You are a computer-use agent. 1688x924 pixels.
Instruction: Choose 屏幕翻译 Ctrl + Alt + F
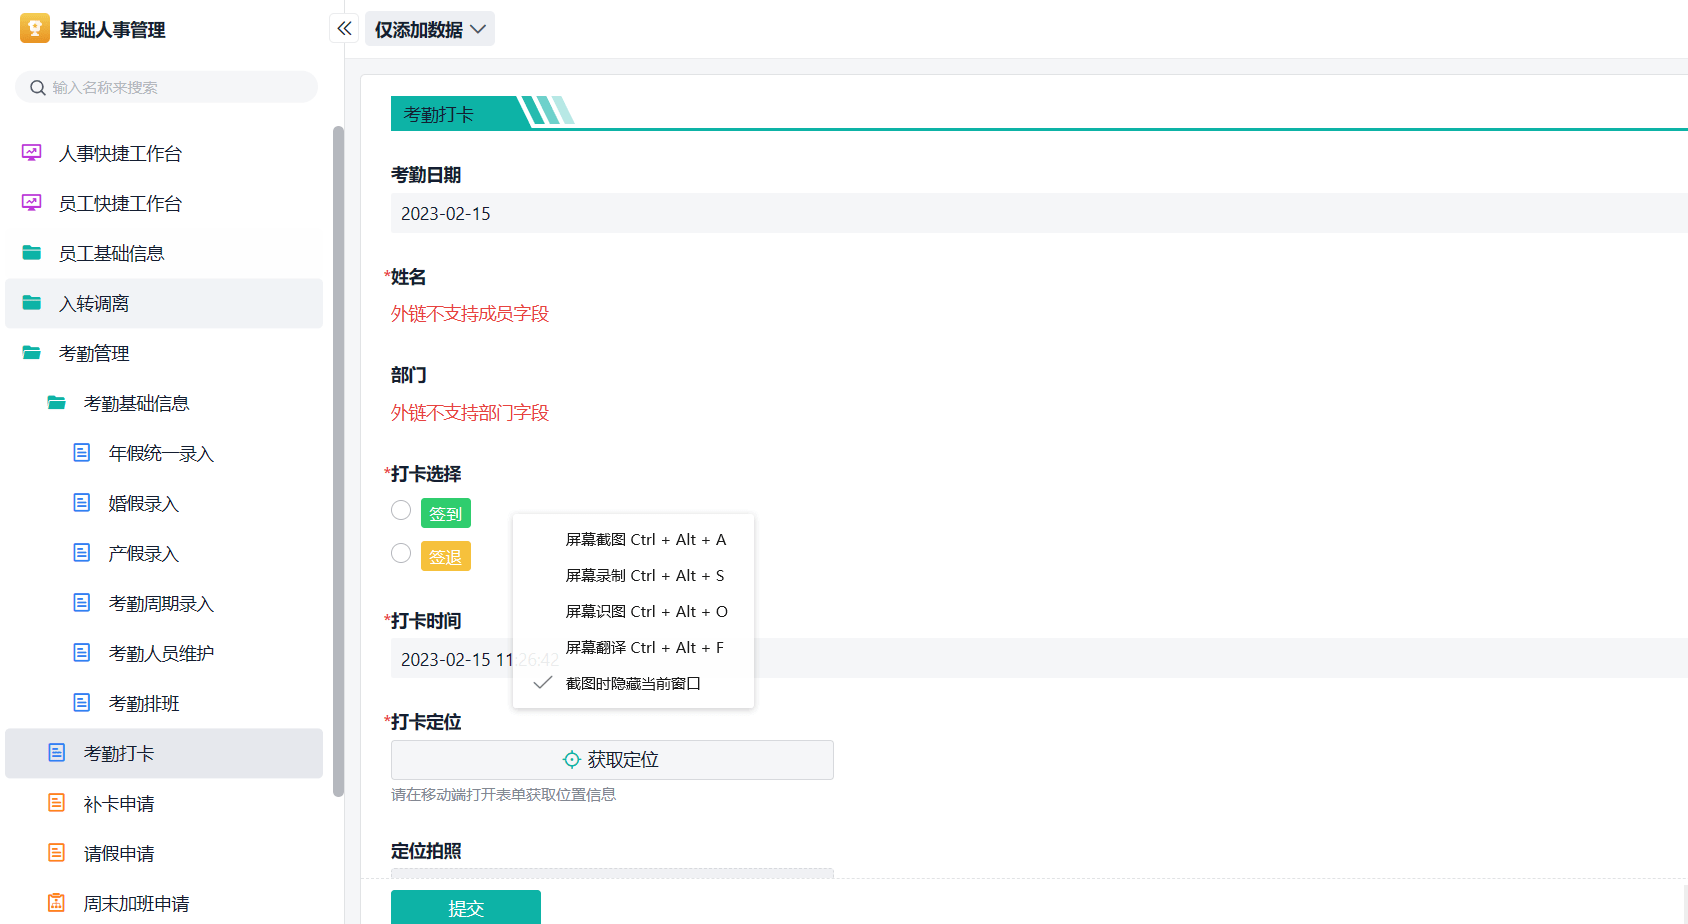tap(633, 647)
